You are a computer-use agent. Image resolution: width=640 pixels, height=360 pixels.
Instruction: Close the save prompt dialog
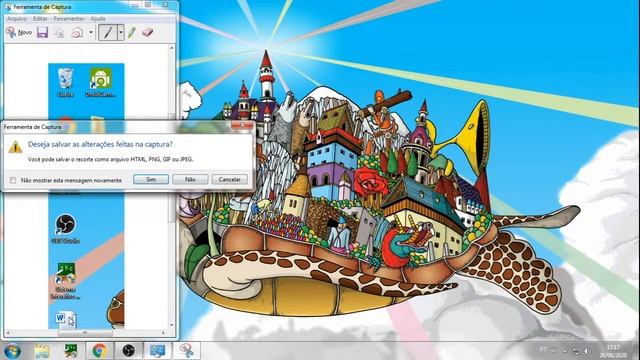[242, 125]
